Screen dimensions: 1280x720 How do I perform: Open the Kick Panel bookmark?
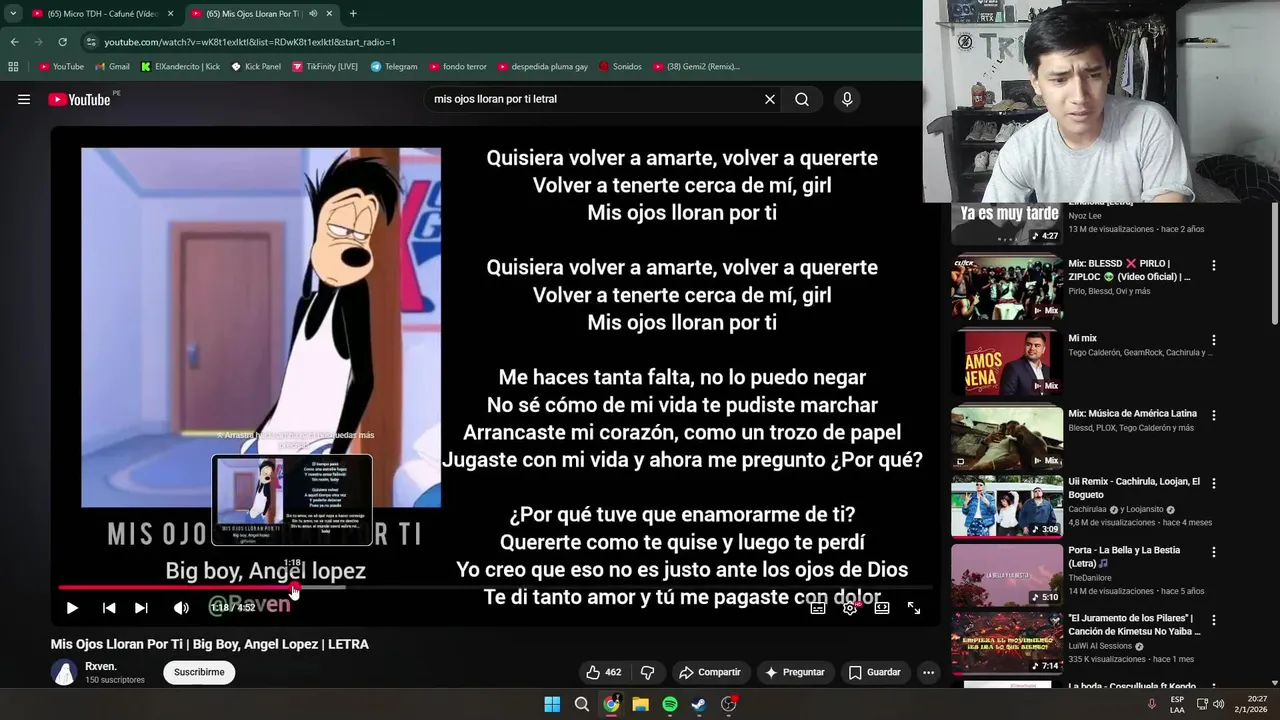255,67
